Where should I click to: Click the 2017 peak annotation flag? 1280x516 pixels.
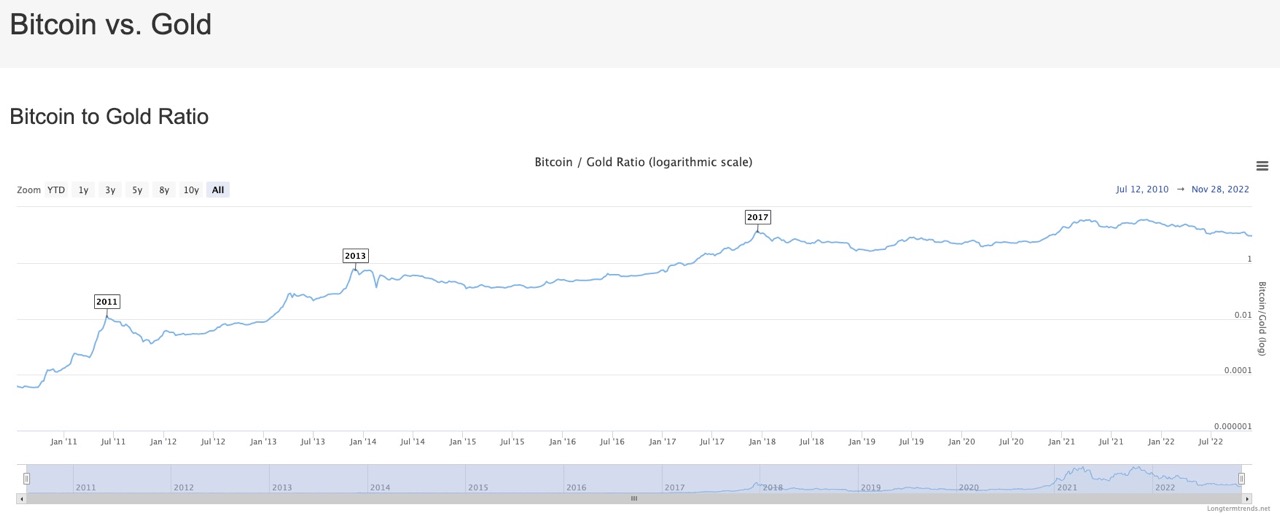[758, 217]
